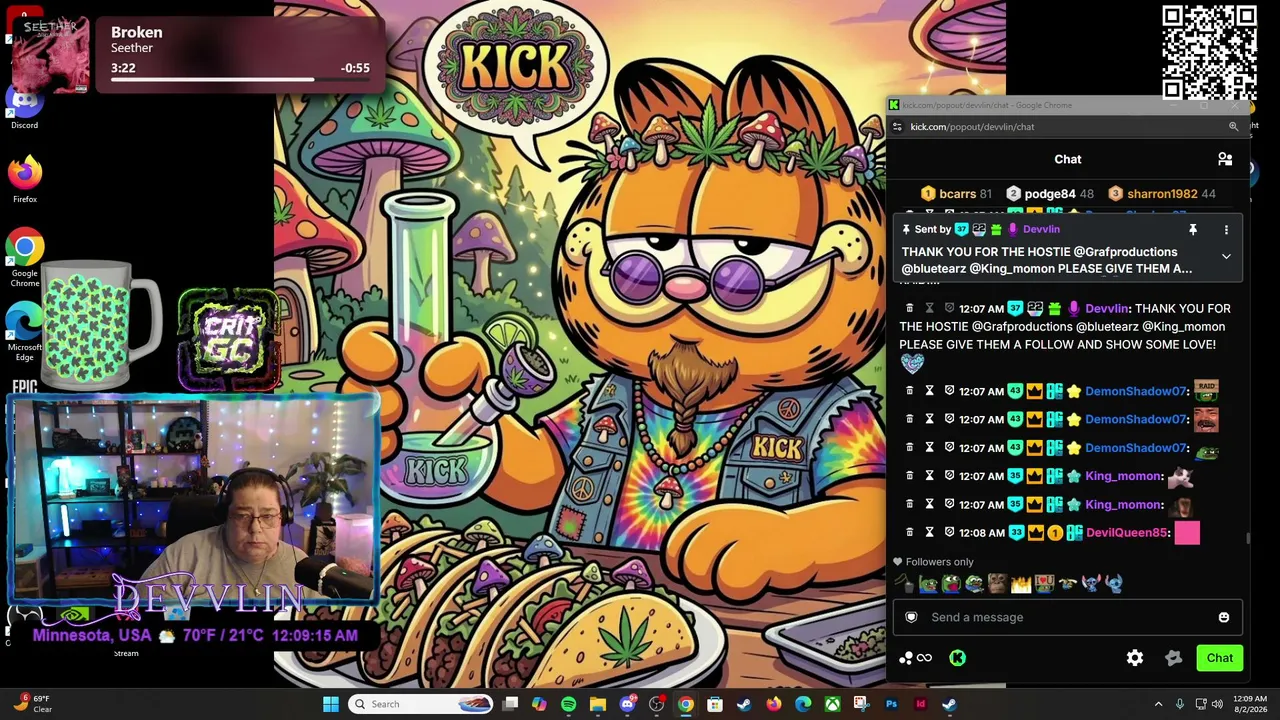Select top gifter bcarrs in leaderboard
Image resolution: width=1280 pixels, height=720 pixels.
tap(956, 194)
